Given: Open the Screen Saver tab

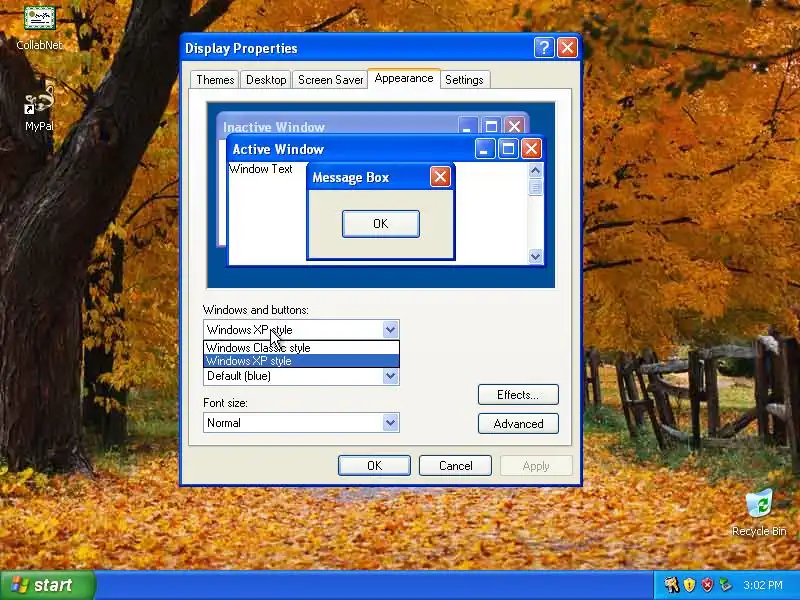Looking at the screenshot, I should 331,80.
